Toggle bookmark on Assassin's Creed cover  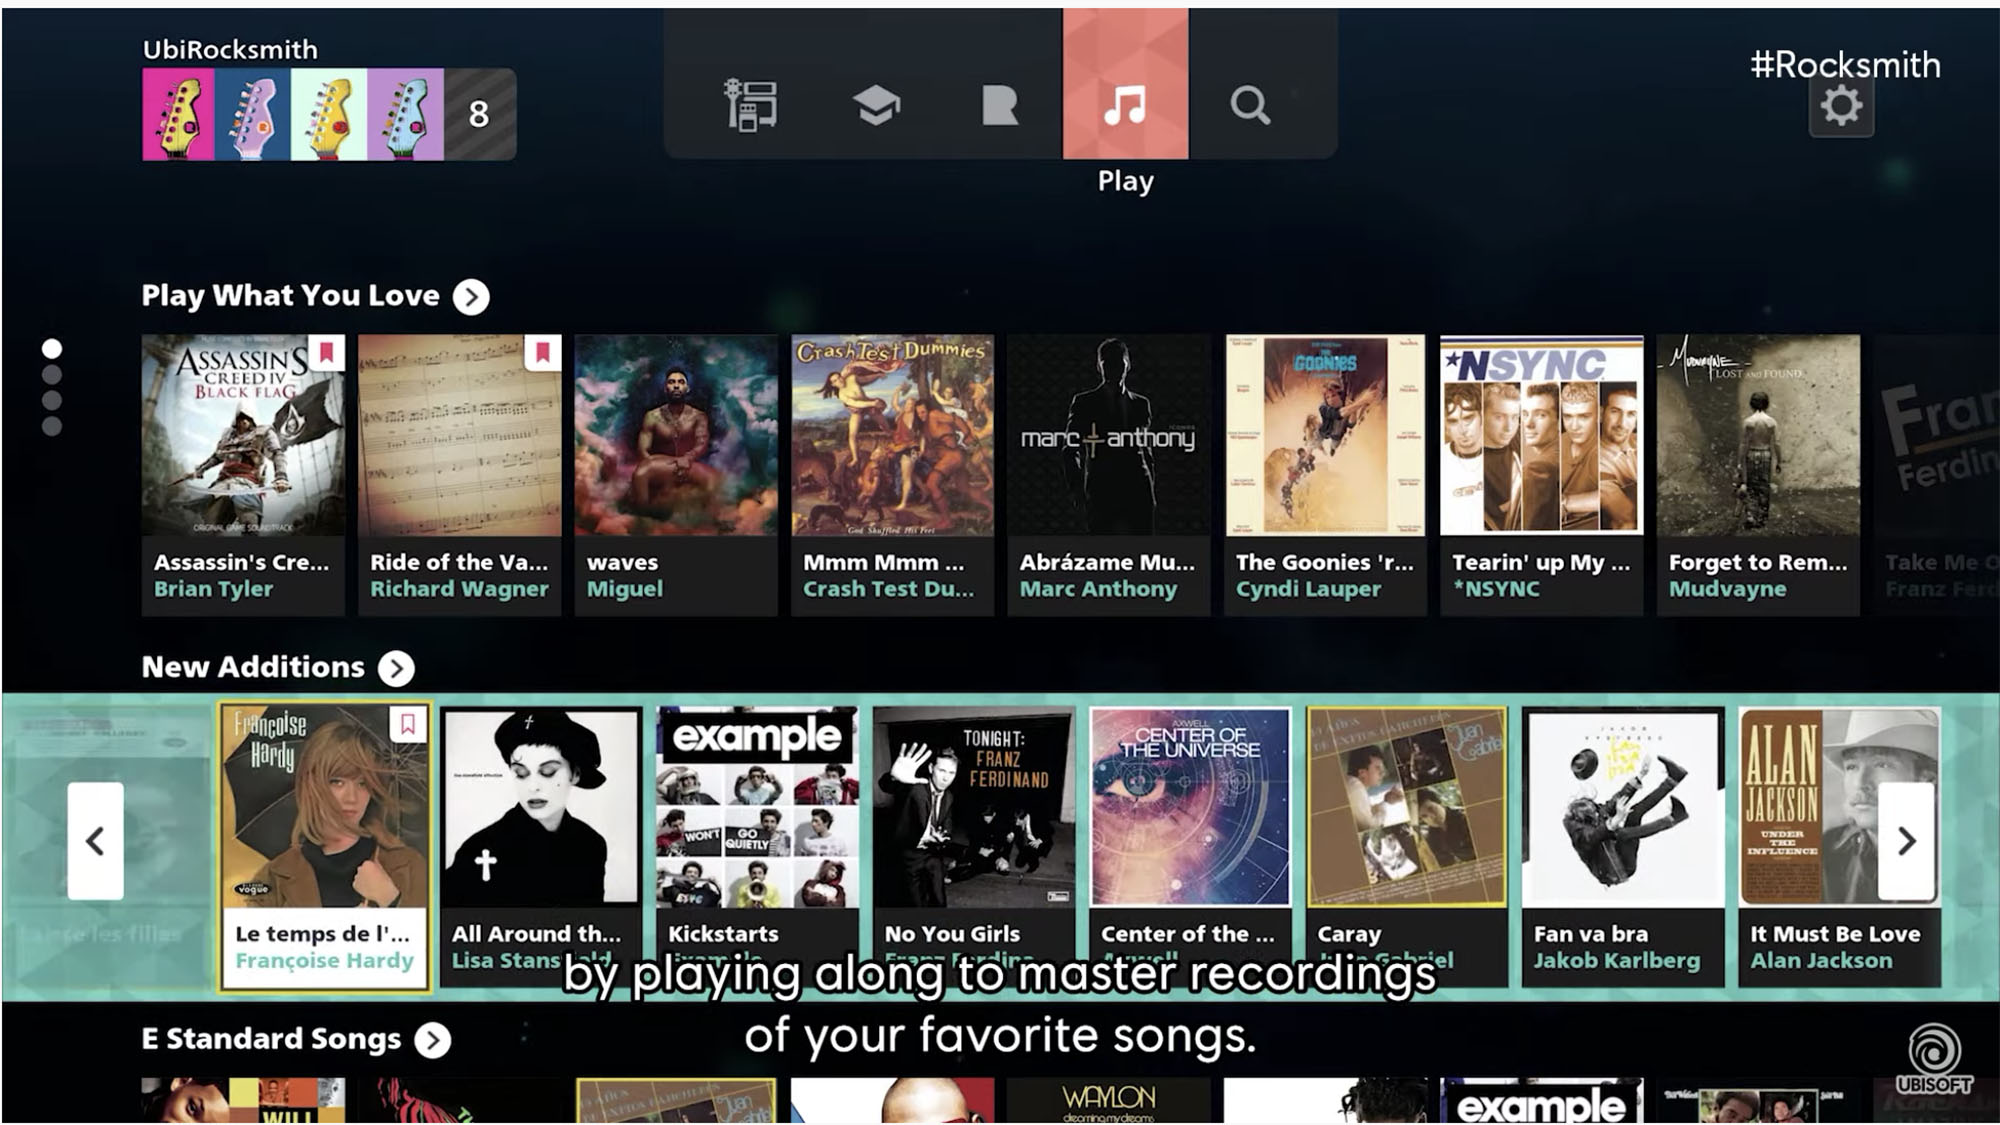point(326,352)
